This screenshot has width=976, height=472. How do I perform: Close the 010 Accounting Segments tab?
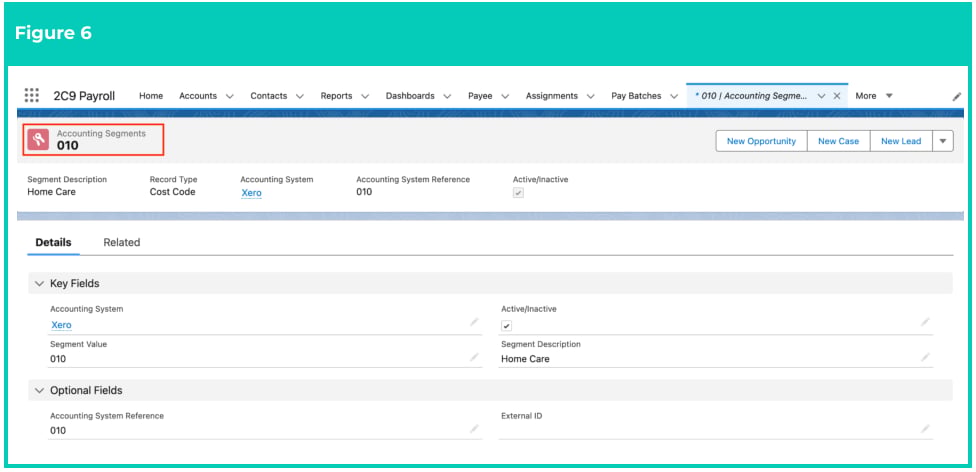click(x=837, y=96)
